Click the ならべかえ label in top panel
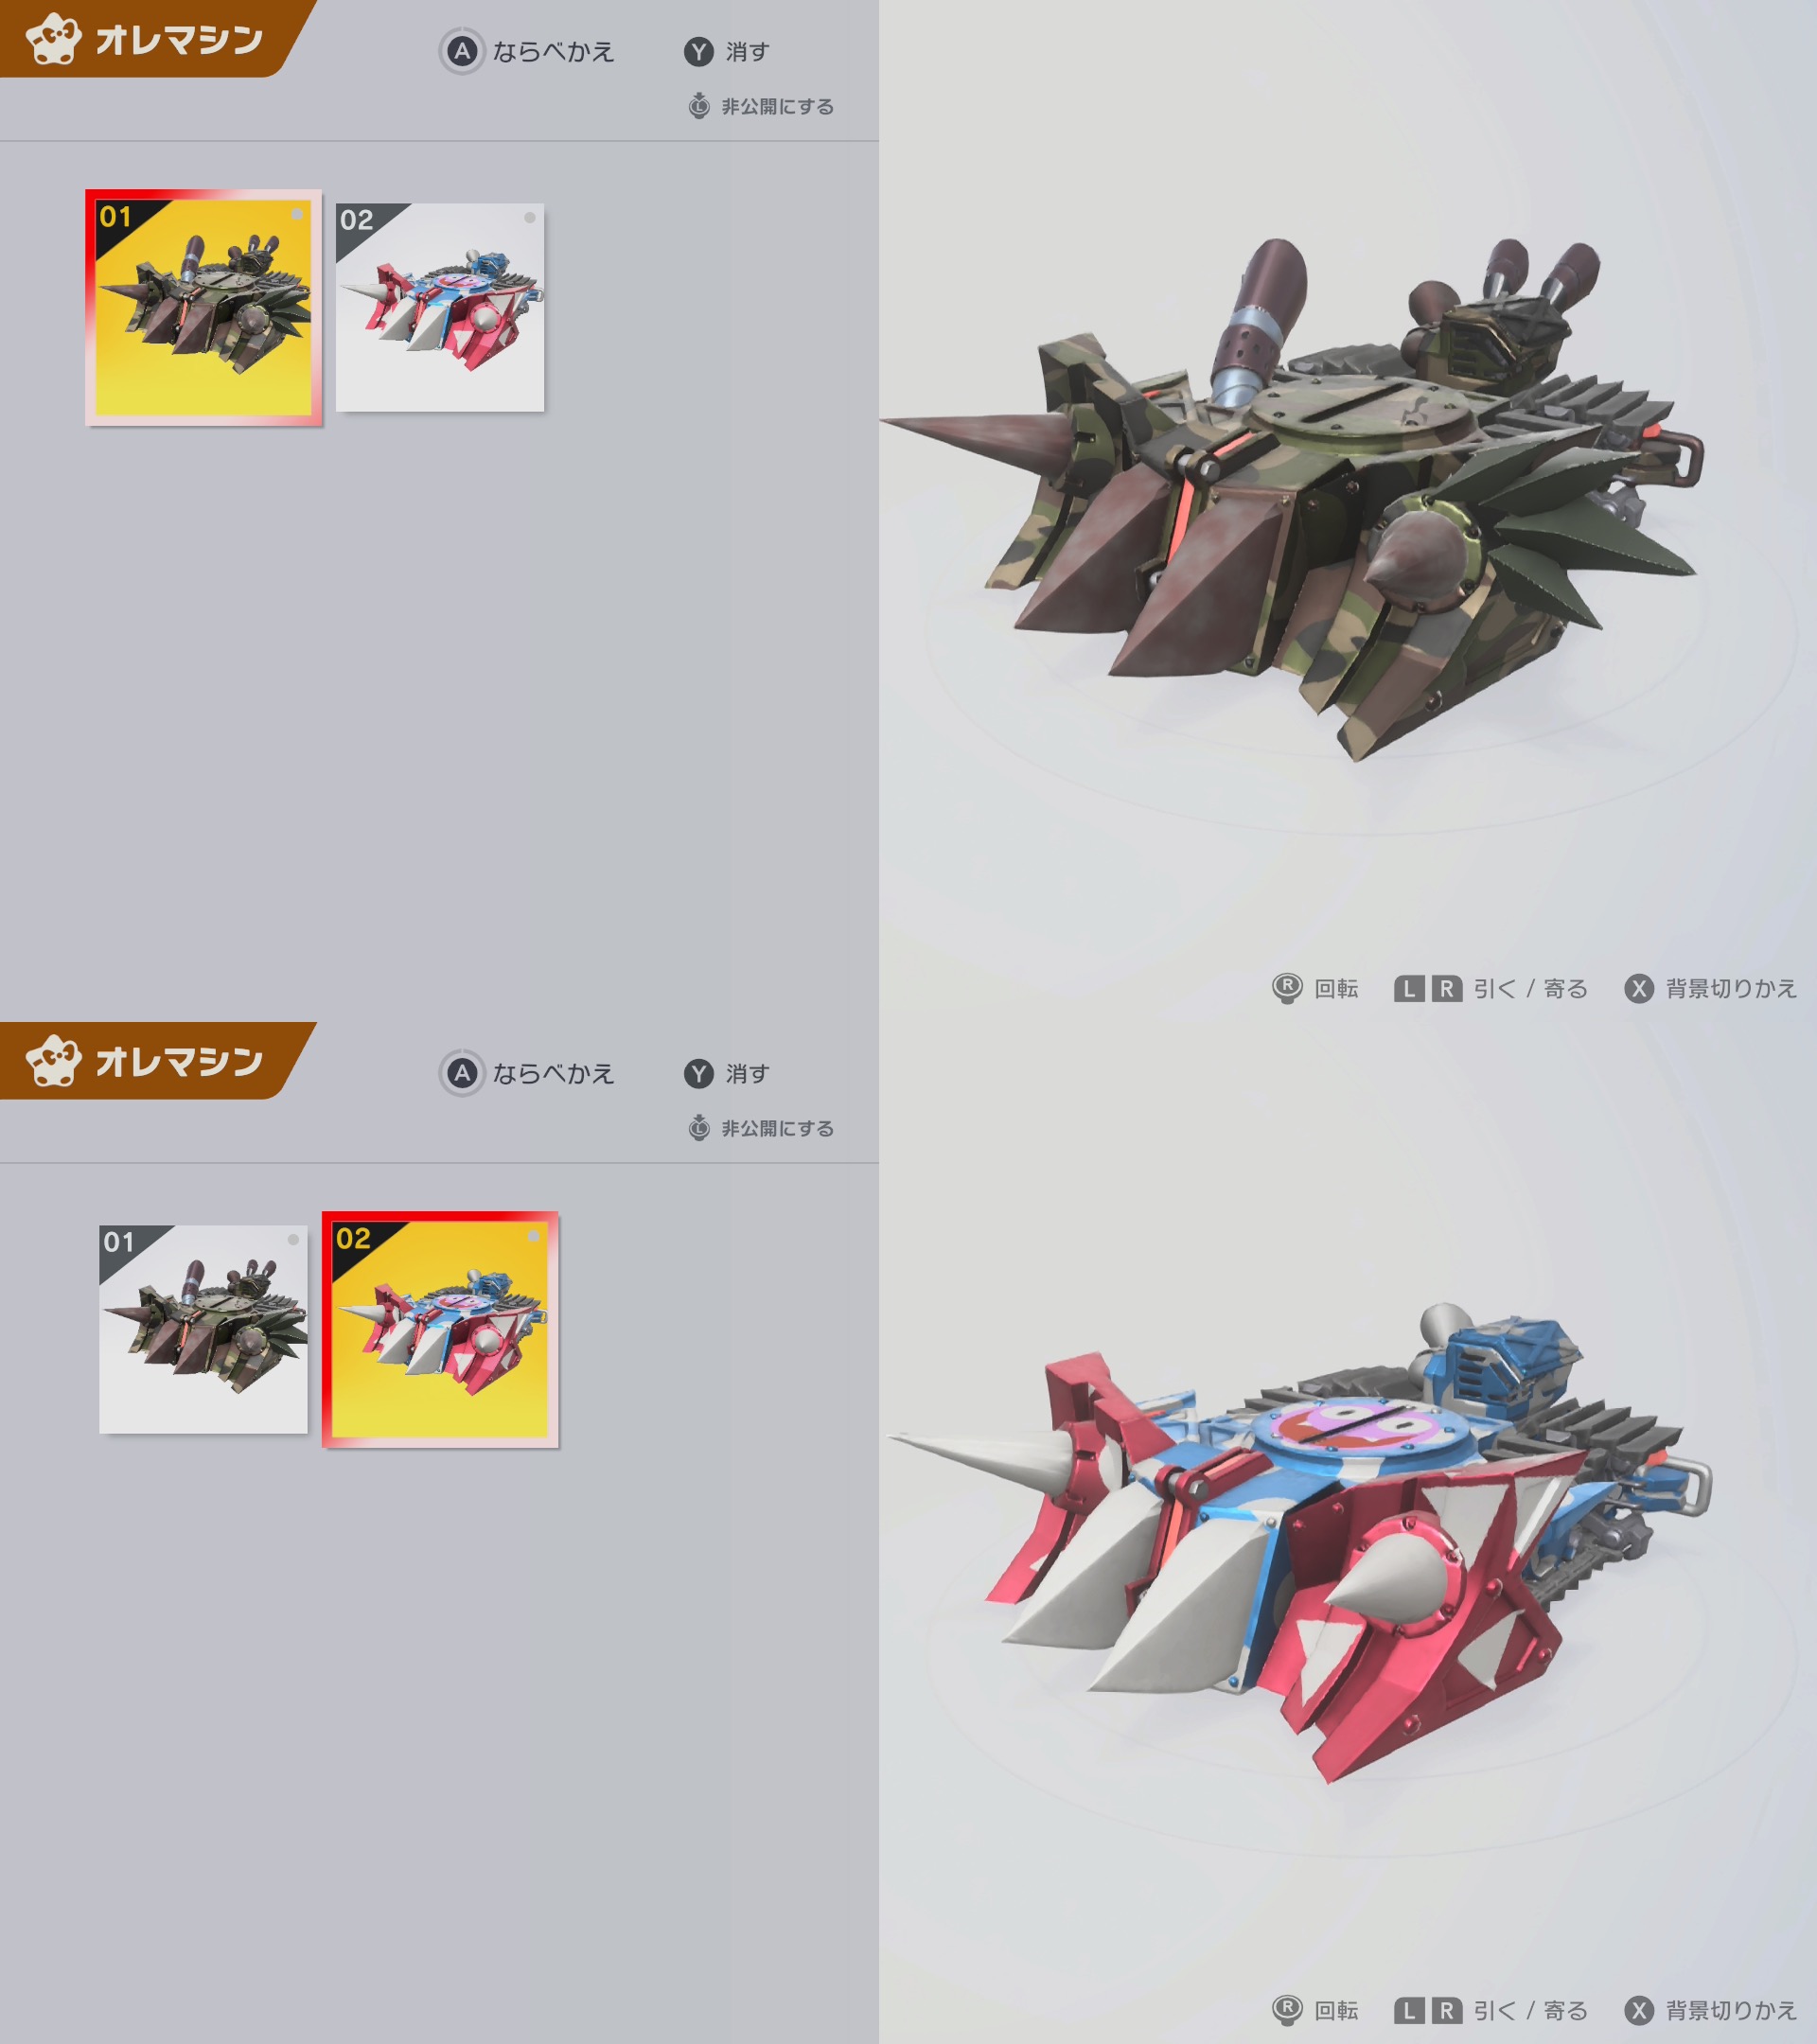 553,52
